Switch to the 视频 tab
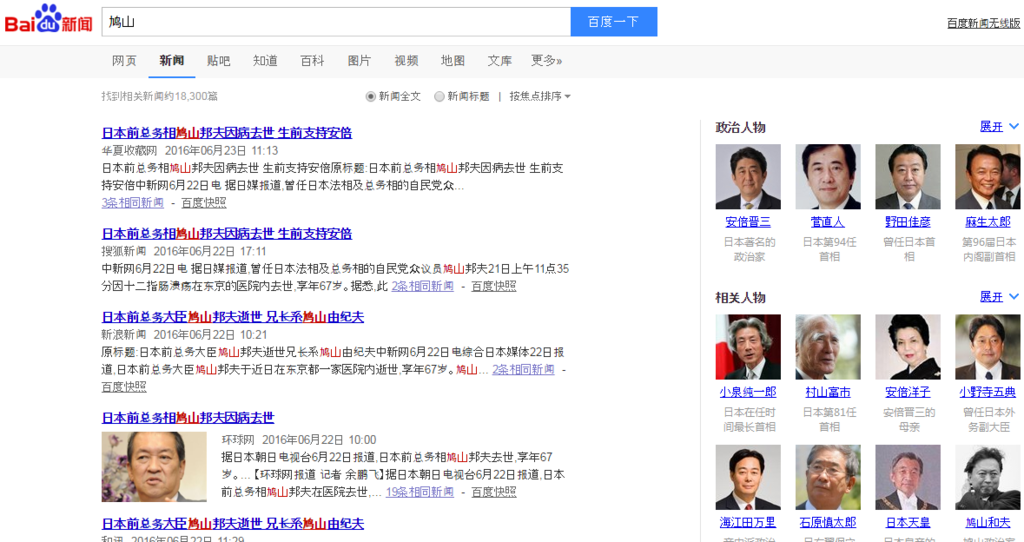1024x542 pixels. (406, 61)
